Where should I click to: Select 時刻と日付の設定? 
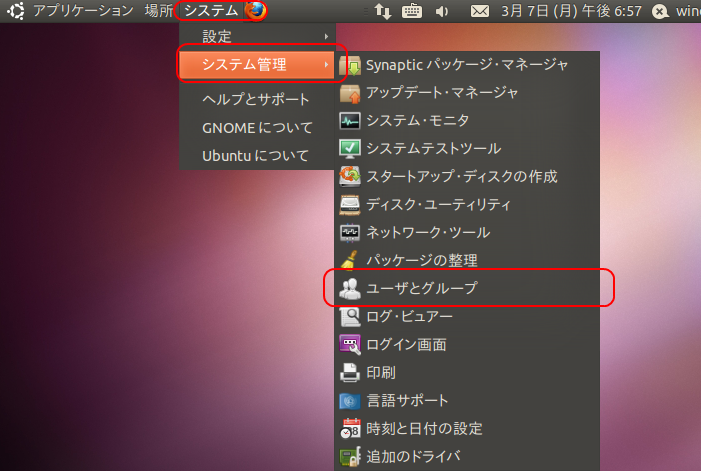click(467, 429)
